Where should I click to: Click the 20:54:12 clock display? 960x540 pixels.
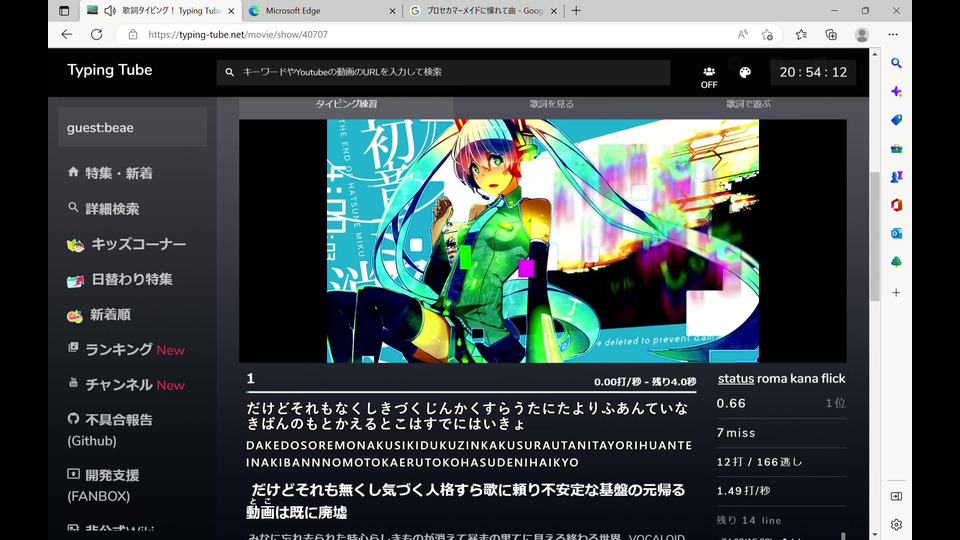click(813, 72)
